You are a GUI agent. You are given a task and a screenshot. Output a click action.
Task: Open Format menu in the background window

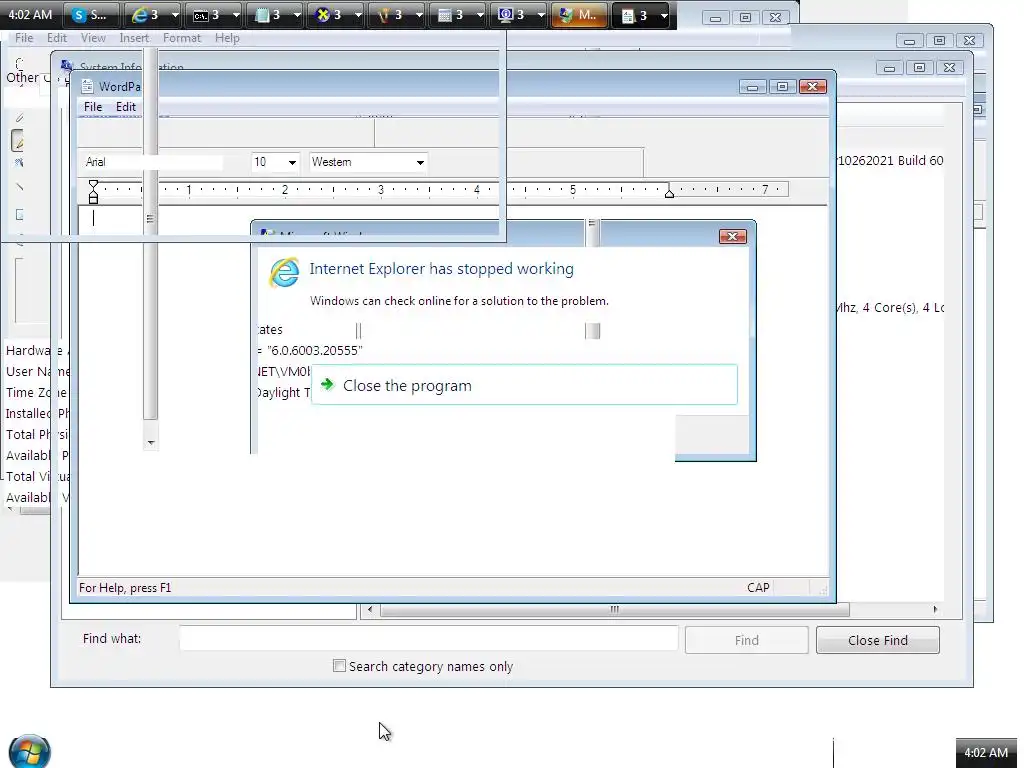point(182,38)
